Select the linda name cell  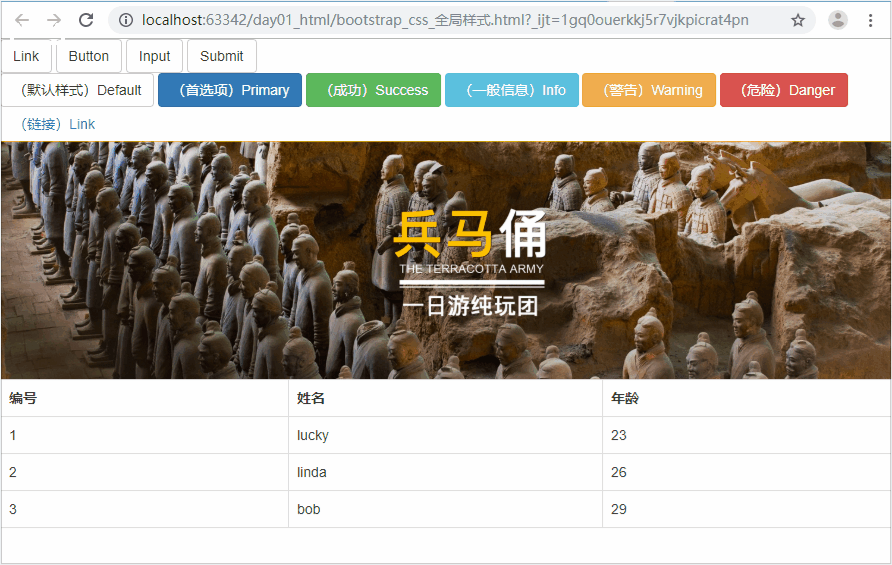coord(445,472)
